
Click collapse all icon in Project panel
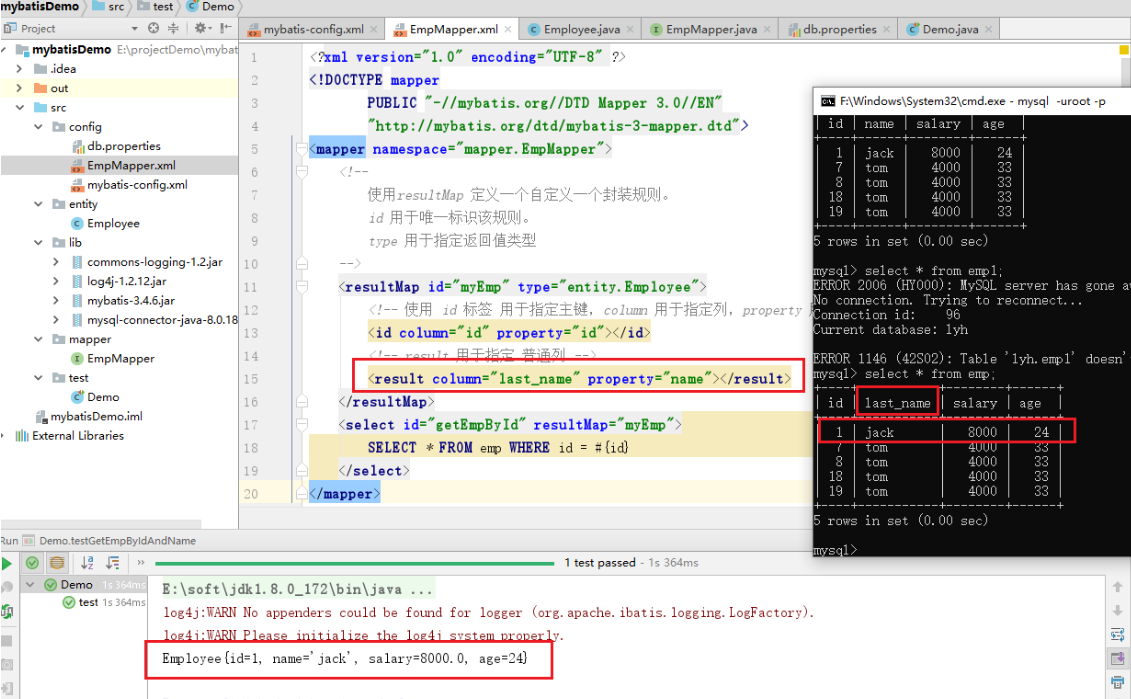(173, 28)
